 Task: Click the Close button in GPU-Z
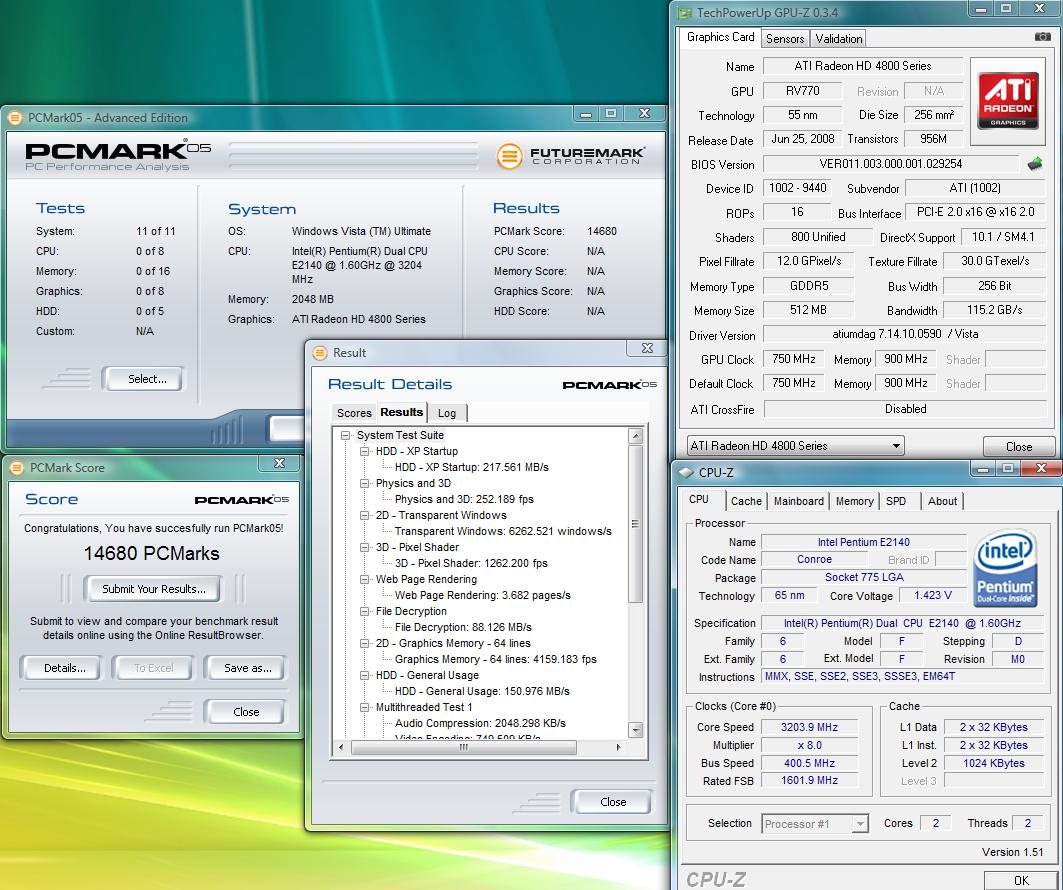(1019, 447)
